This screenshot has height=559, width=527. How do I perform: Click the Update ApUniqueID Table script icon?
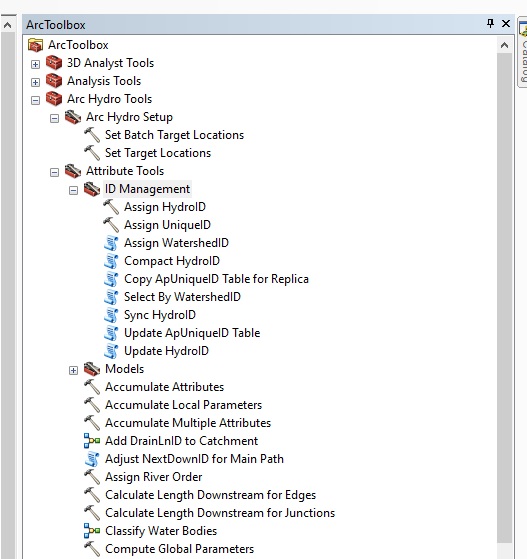coord(111,333)
